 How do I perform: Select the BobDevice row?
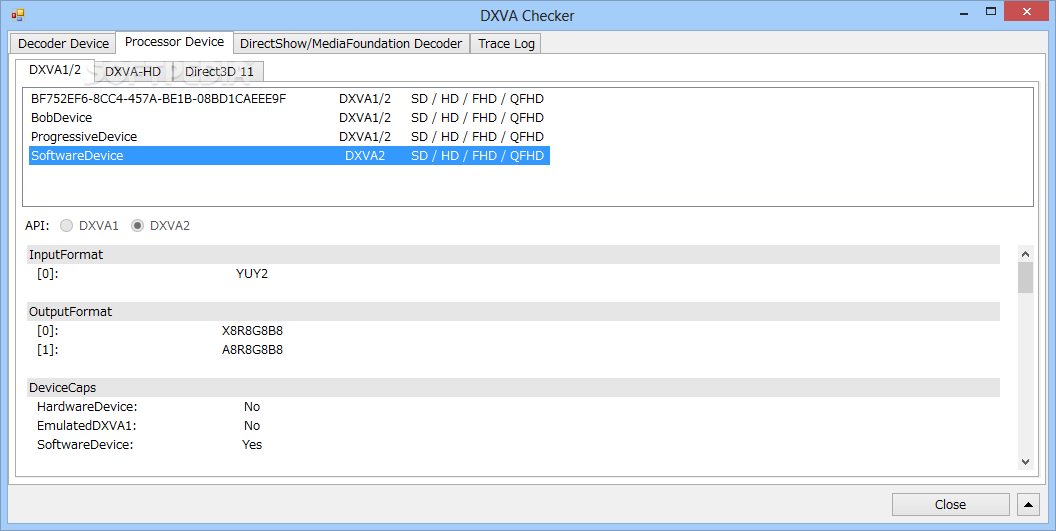click(290, 117)
